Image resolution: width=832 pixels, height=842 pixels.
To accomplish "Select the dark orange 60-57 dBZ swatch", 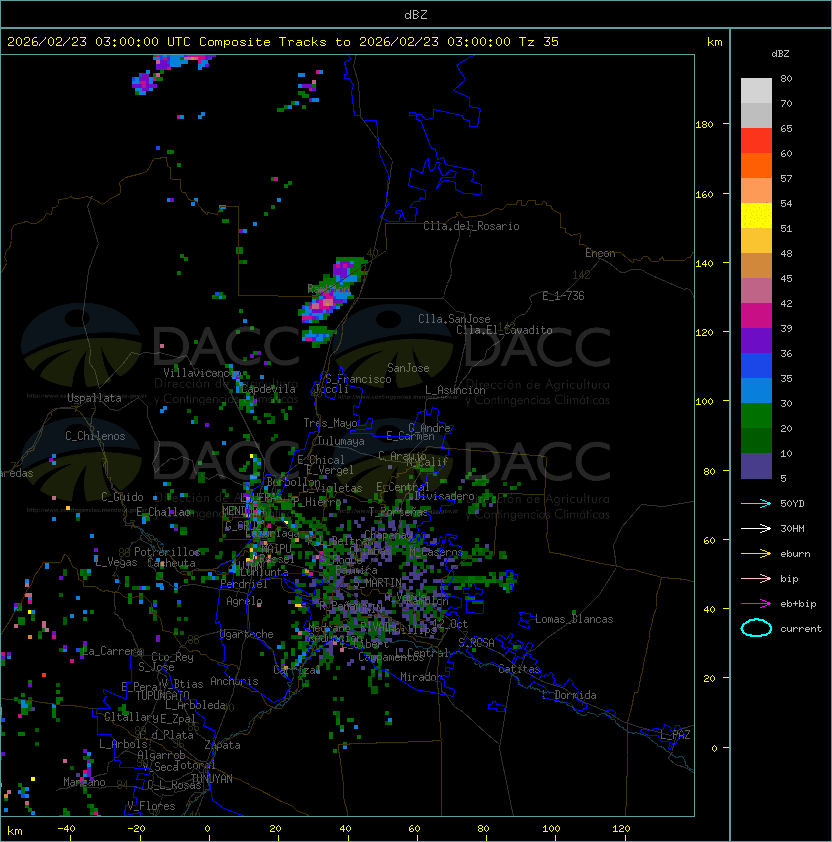I will [756, 165].
